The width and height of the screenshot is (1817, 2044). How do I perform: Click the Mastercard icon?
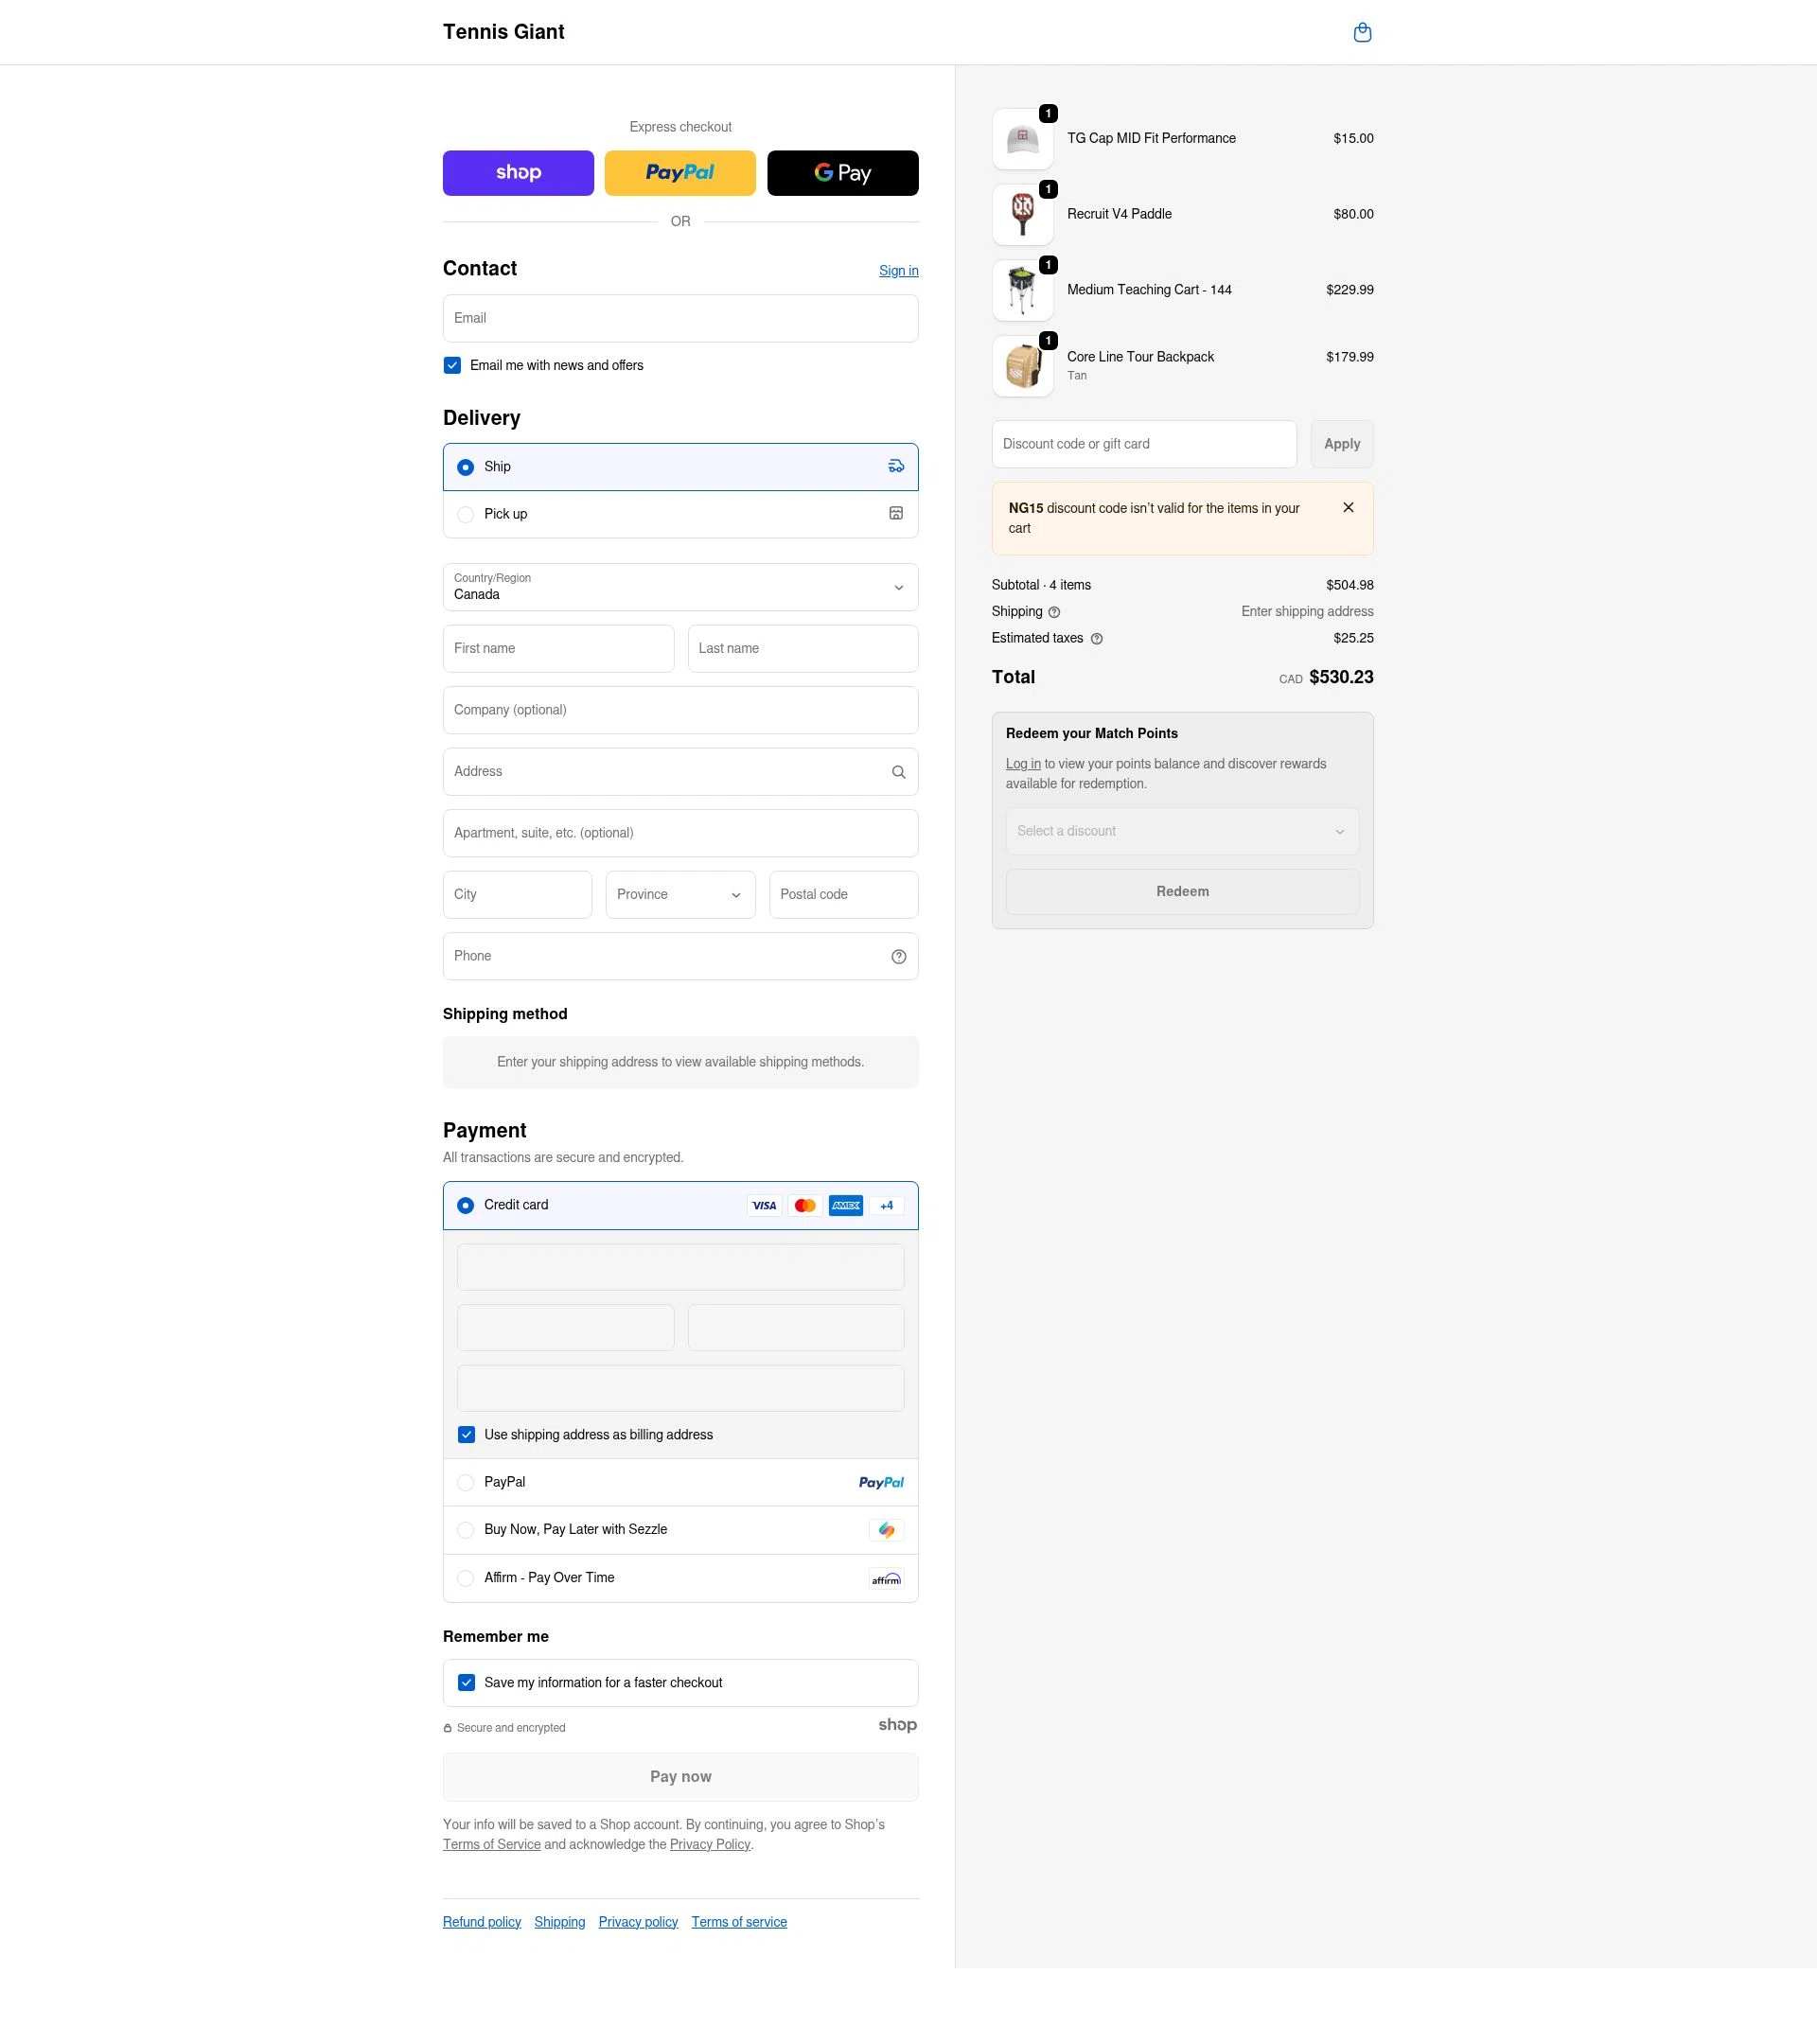(805, 1205)
